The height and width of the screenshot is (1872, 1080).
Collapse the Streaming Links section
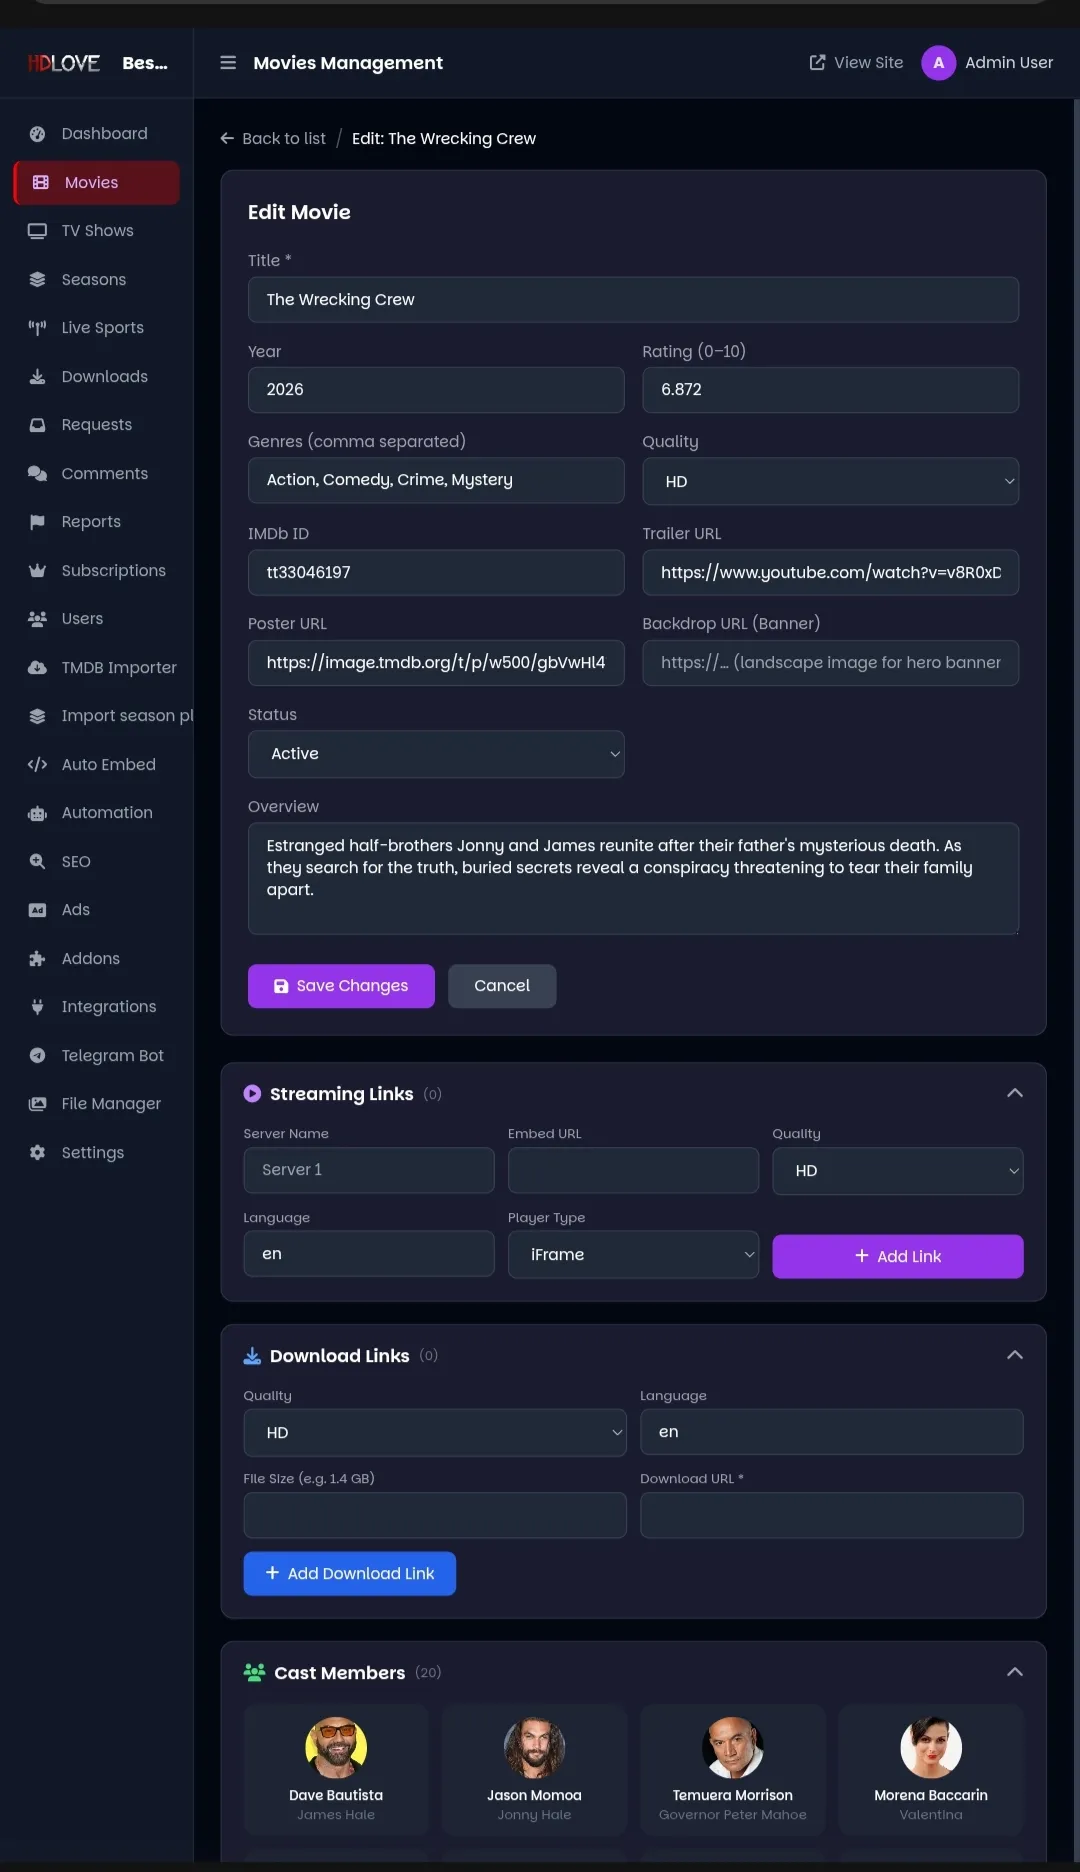point(1014,1094)
